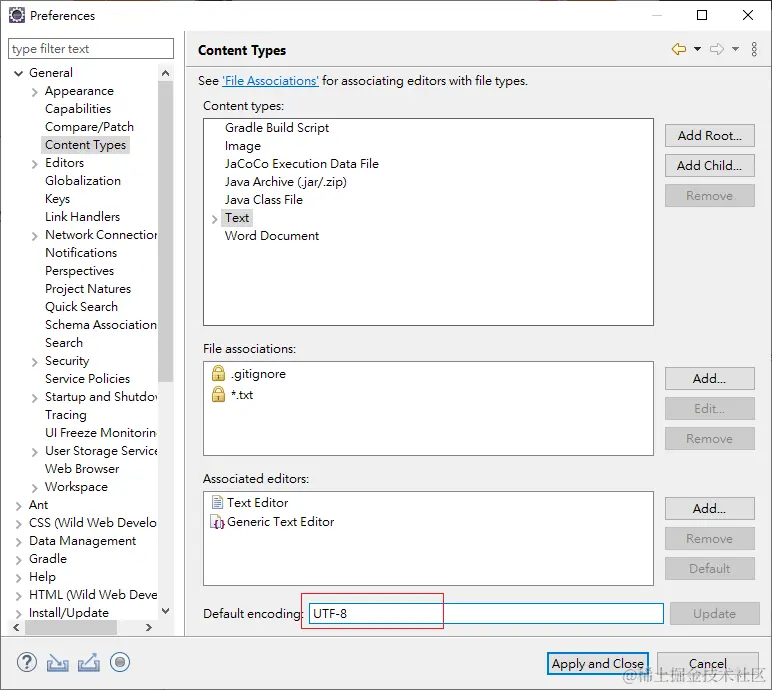Select Quick Search in the tree

coord(81,307)
